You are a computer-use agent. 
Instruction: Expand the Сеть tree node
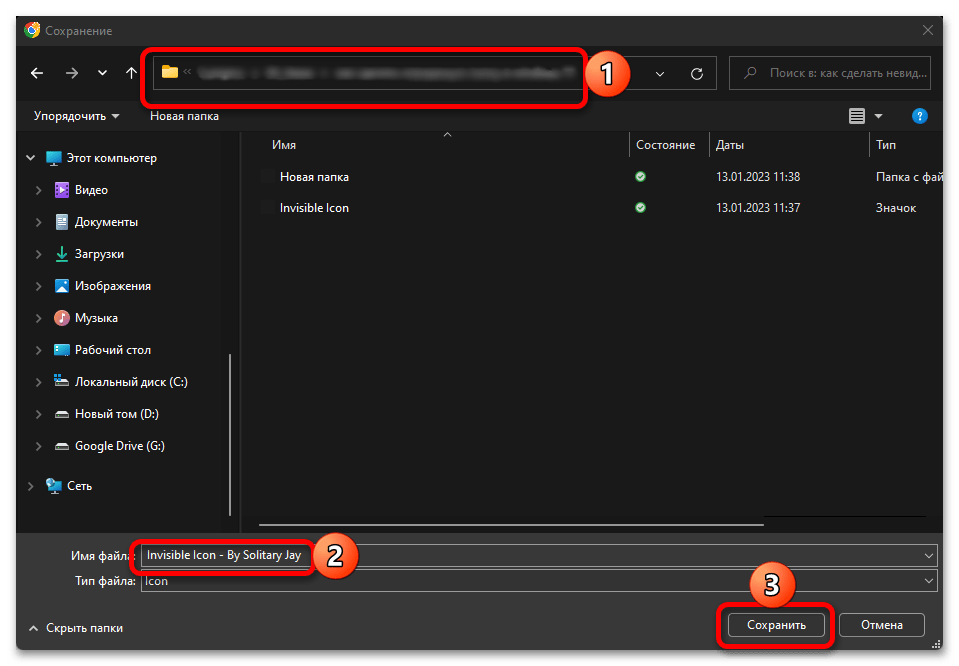pyautogui.click(x=29, y=486)
